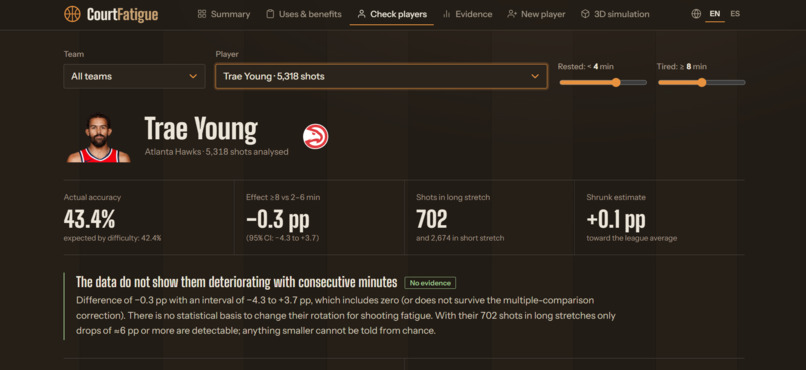Click the 43.4% actual accuracy value
Image resolution: width=806 pixels, height=370 pixels.
[x=89, y=219]
